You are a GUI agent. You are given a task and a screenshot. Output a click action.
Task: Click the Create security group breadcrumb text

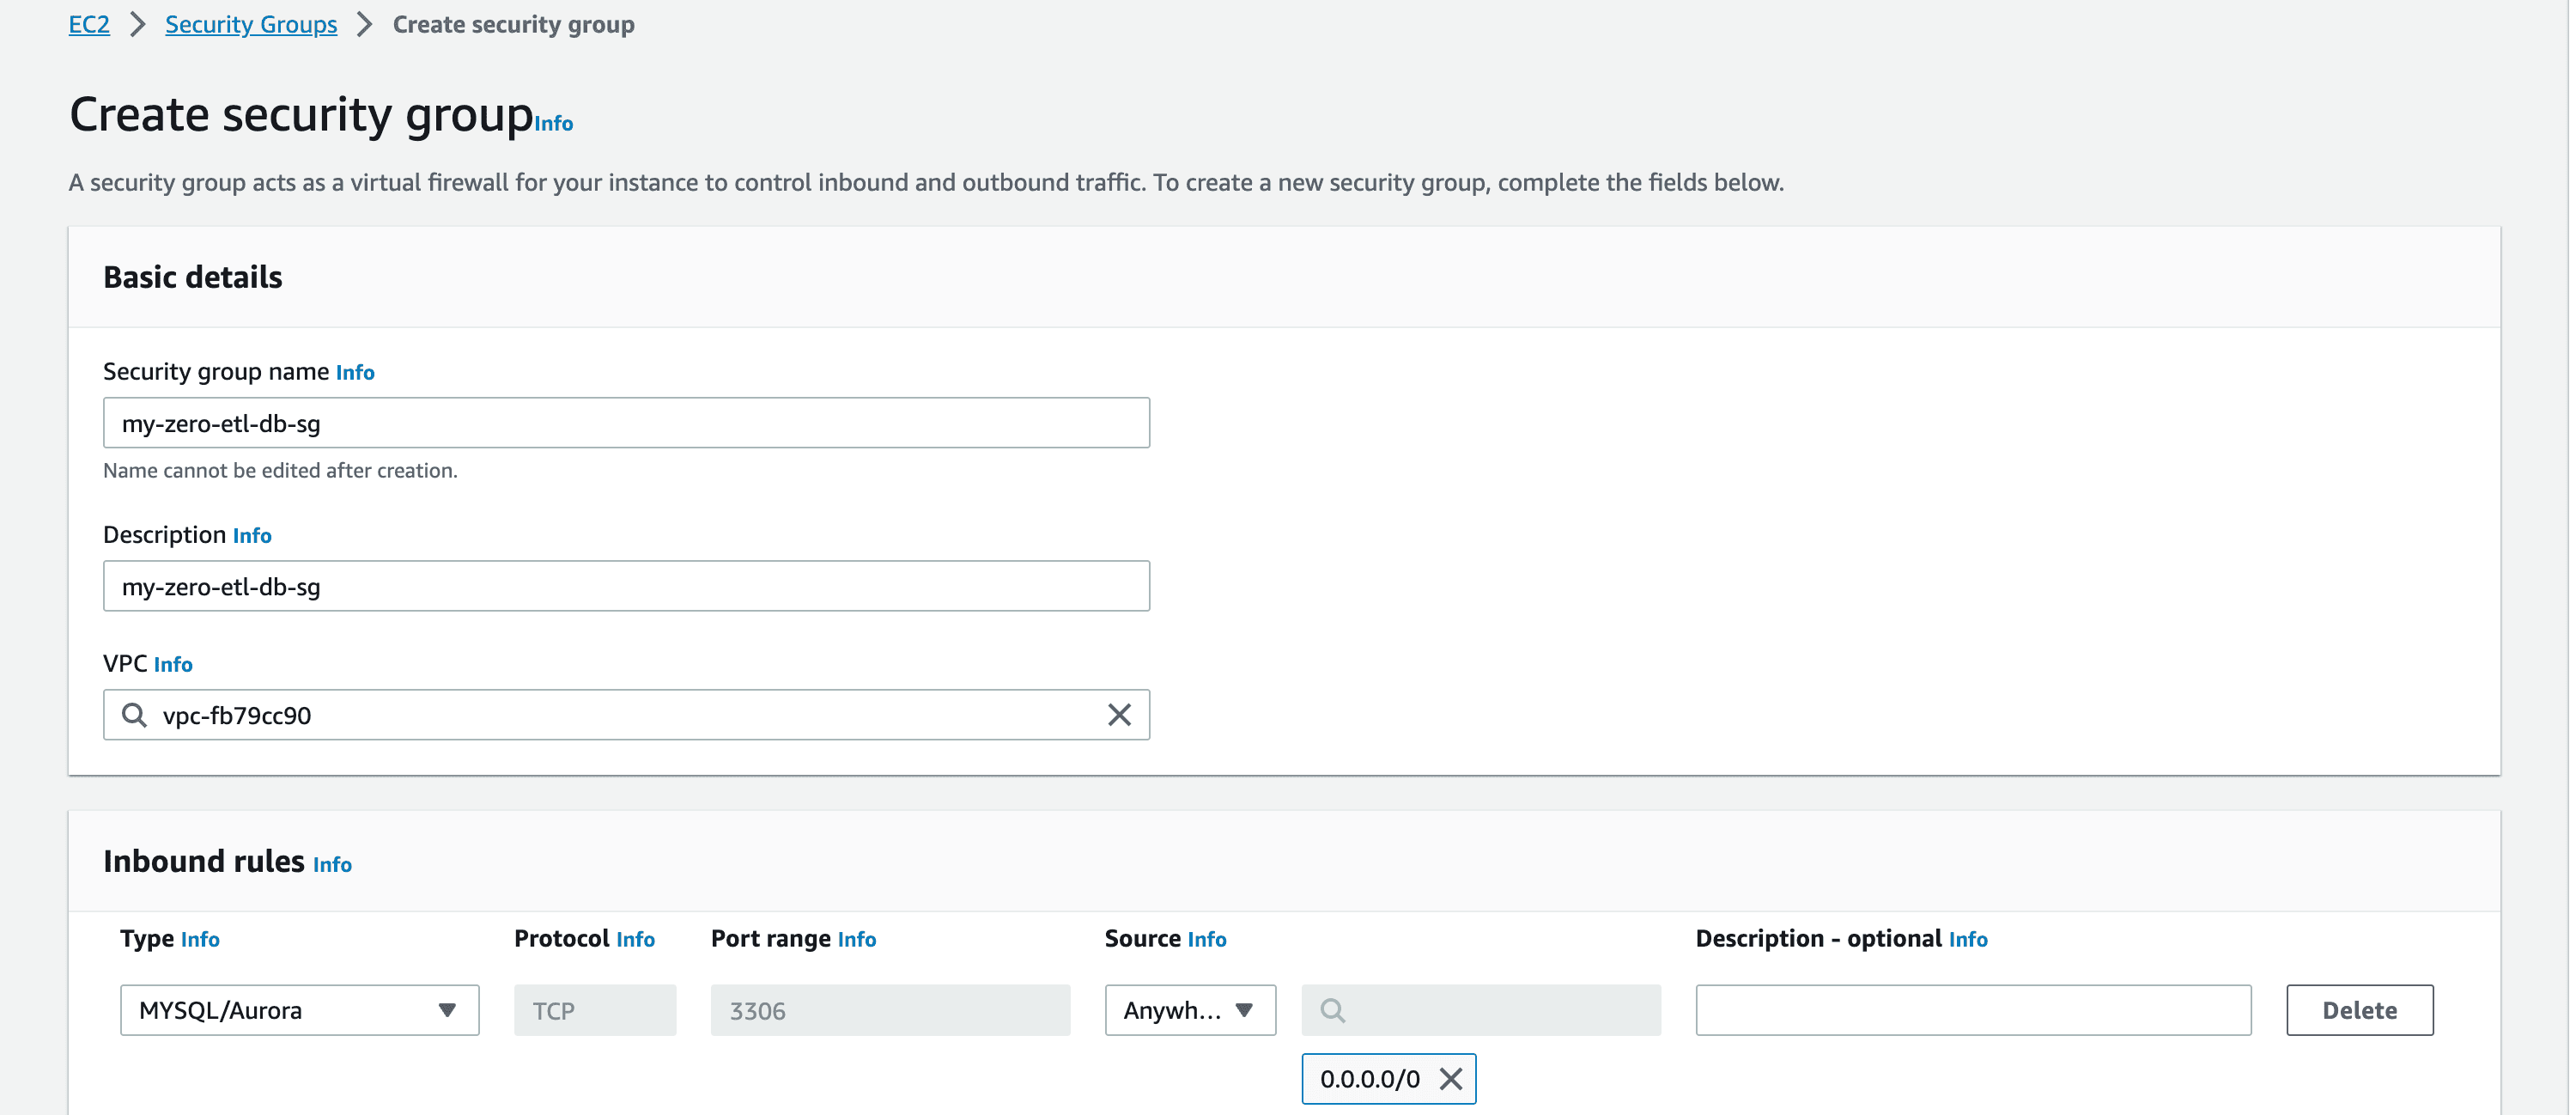[513, 24]
